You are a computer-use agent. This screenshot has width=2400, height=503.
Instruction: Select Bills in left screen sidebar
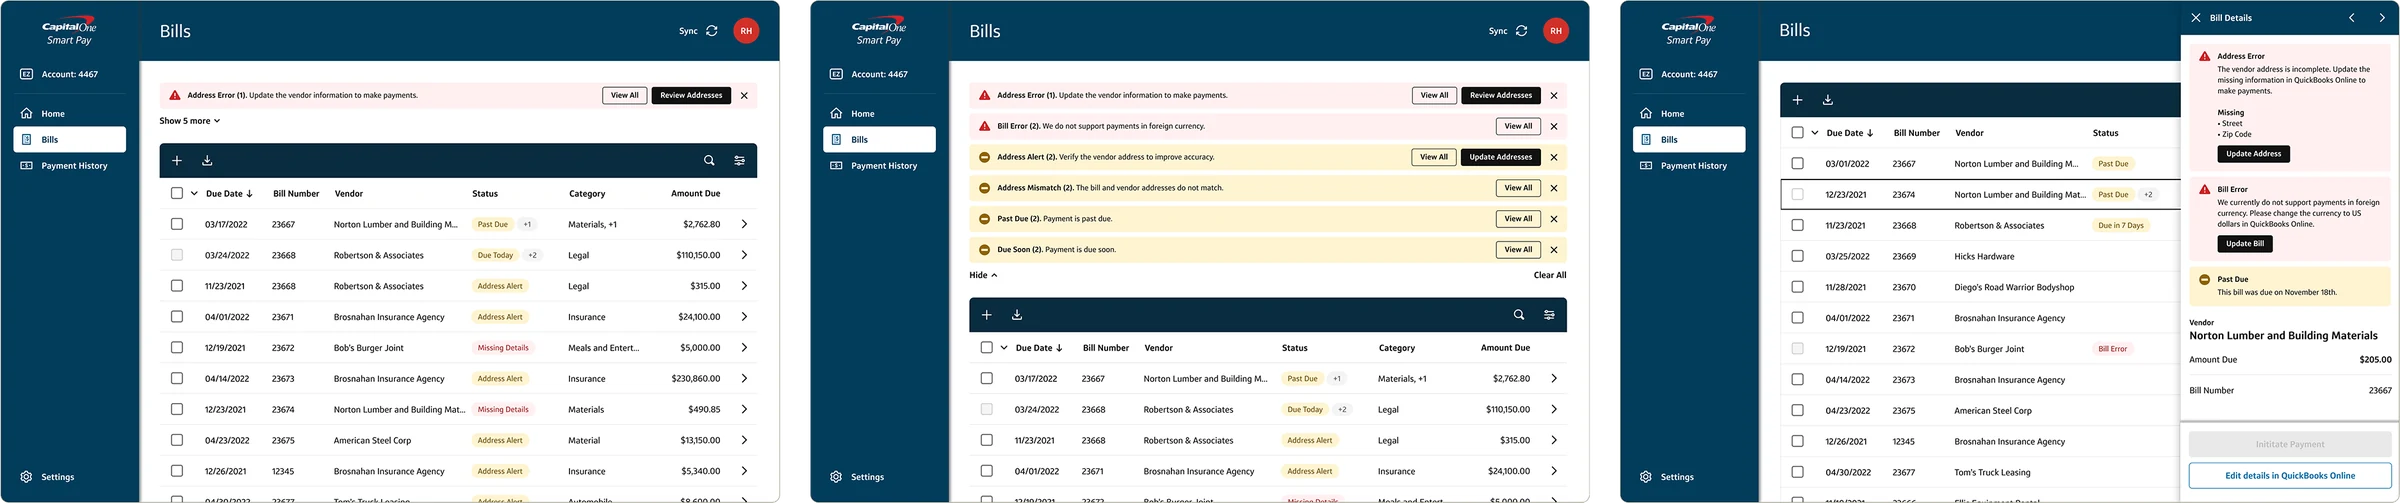tap(69, 140)
